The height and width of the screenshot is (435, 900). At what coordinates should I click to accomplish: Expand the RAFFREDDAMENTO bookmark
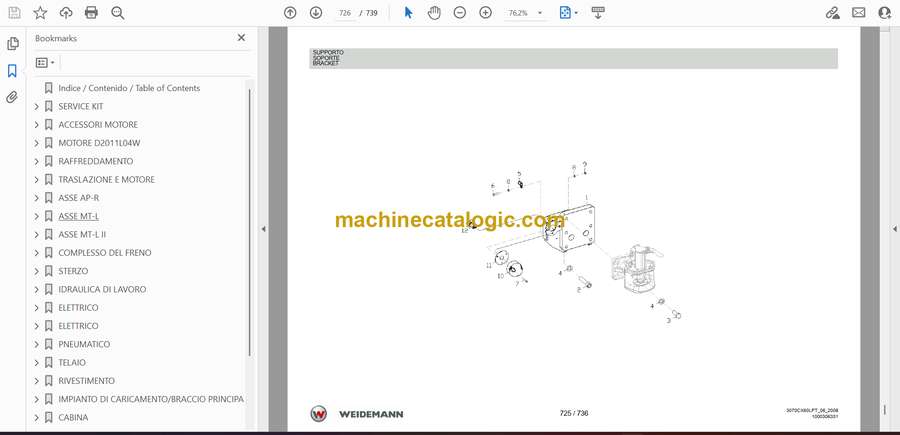37,161
